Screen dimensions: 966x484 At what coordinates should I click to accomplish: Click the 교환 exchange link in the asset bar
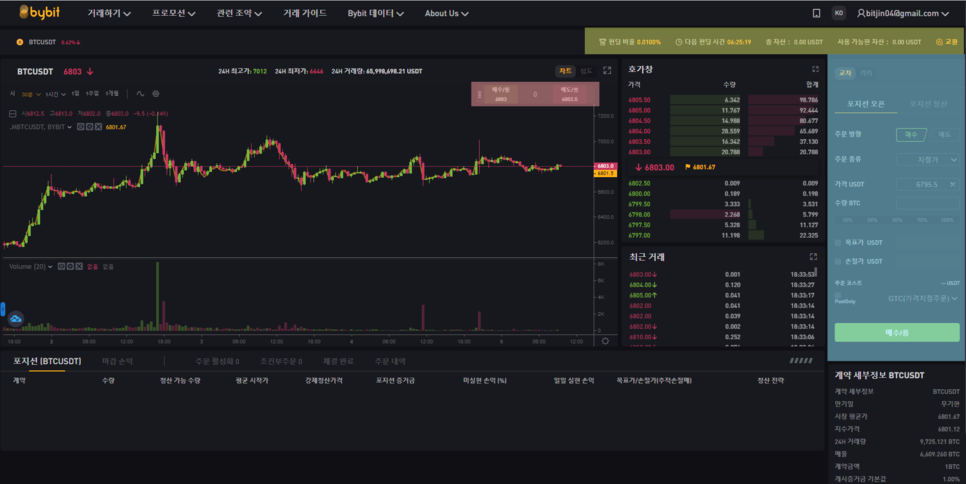pyautogui.click(x=947, y=42)
